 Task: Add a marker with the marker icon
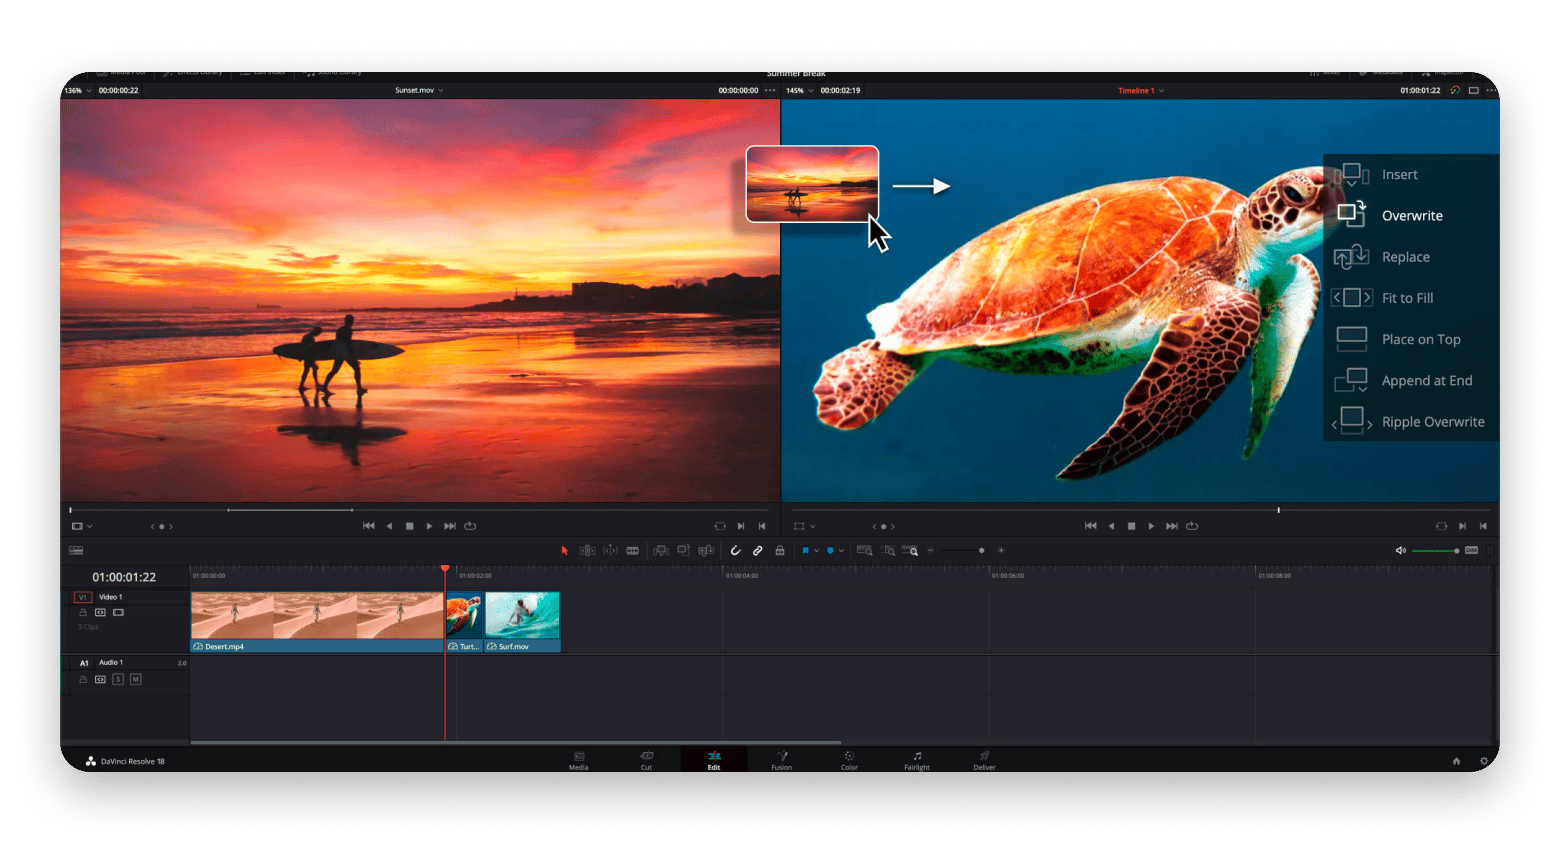(x=831, y=550)
